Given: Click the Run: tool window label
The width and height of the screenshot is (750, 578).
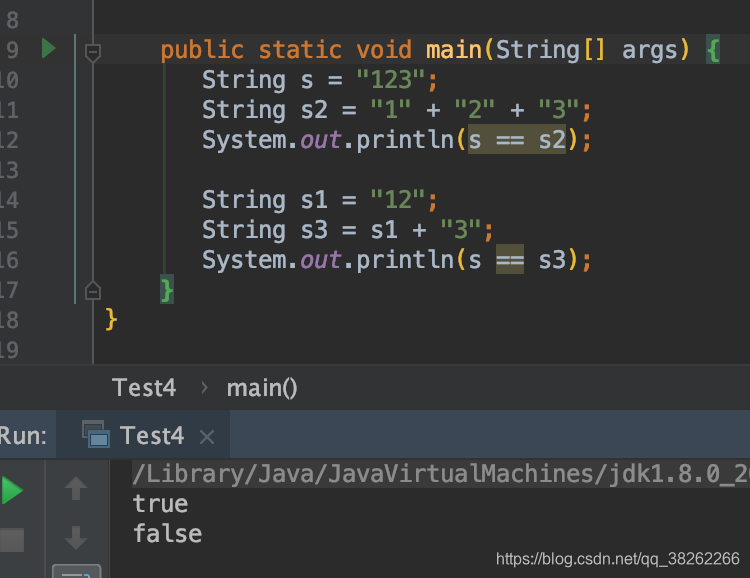Looking at the screenshot, I should tap(23, 436).
